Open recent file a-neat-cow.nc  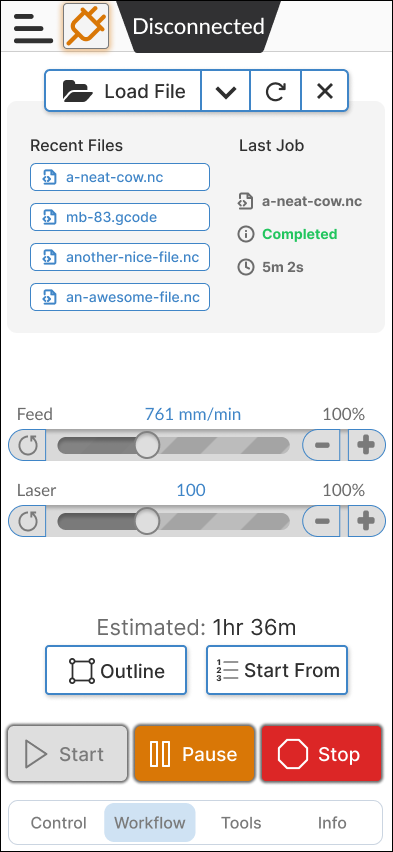click(x=120, y=177)
